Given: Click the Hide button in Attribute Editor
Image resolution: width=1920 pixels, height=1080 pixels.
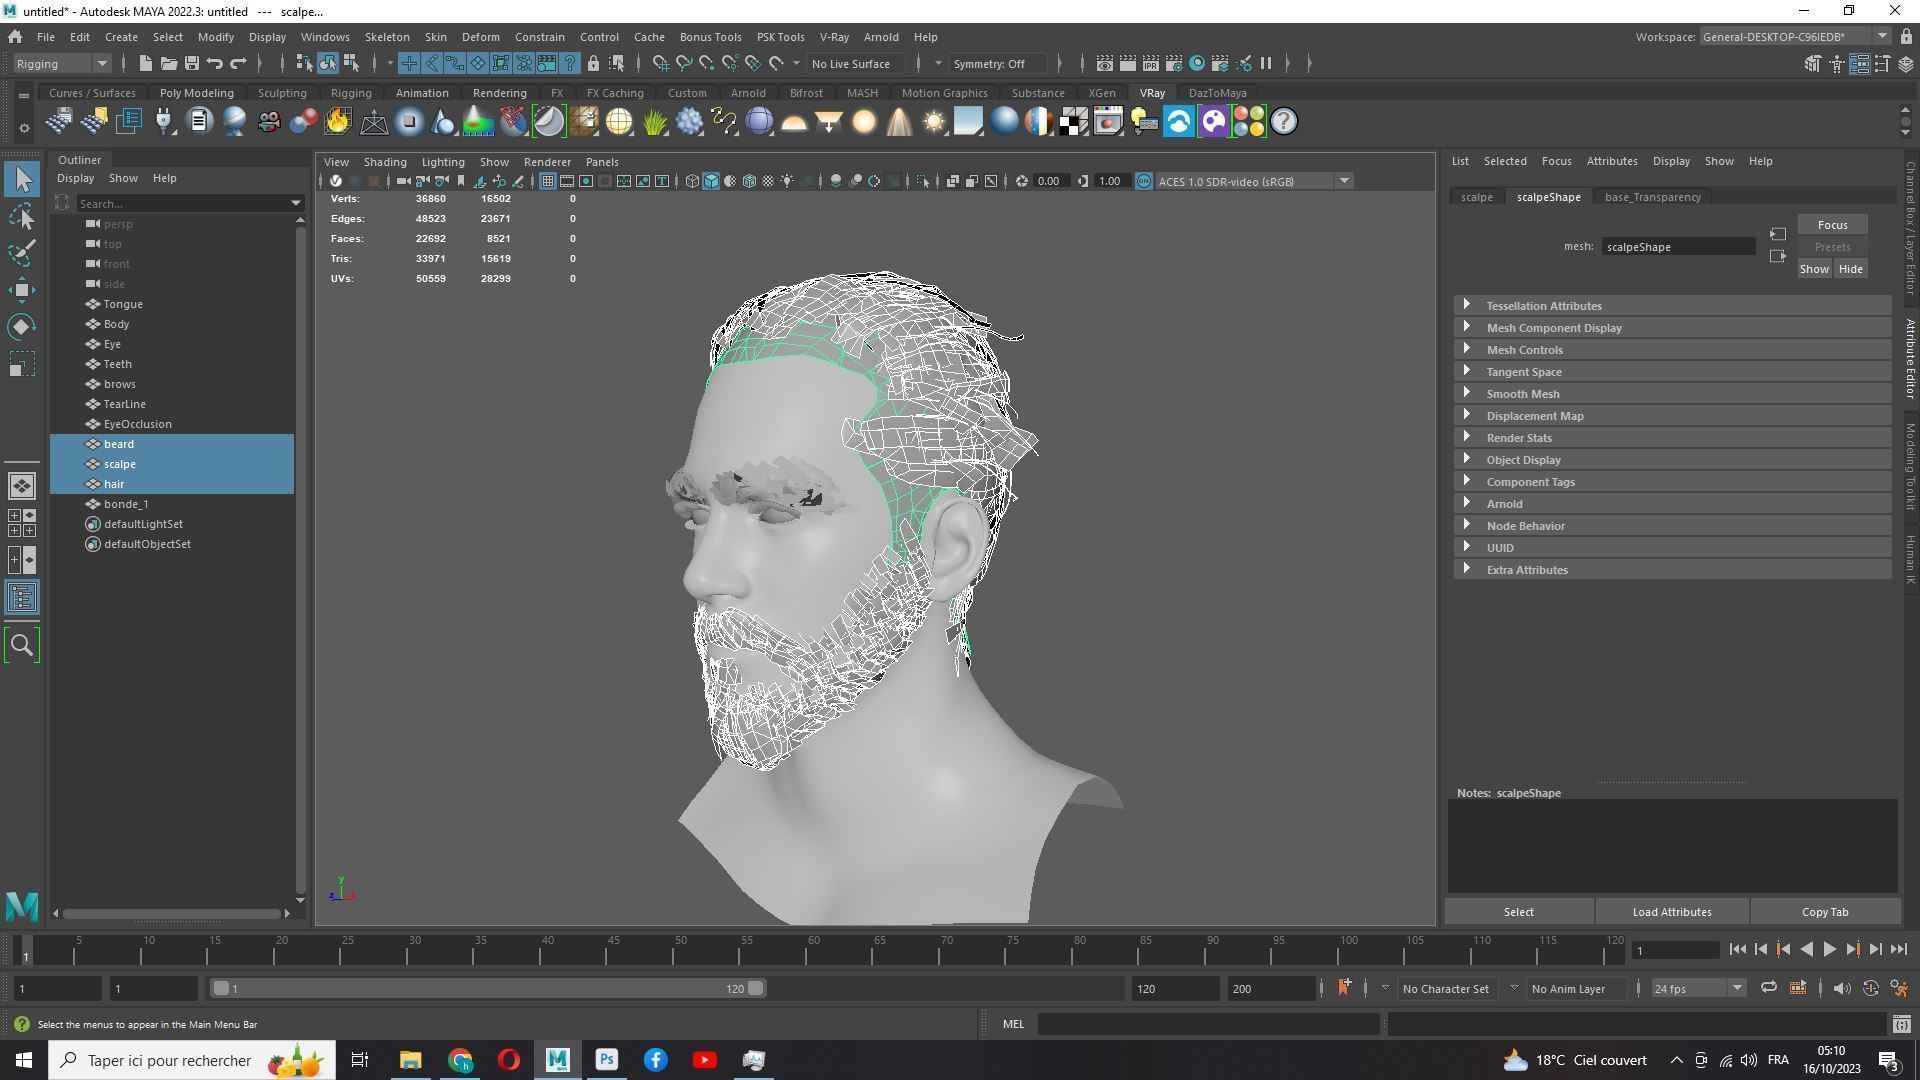Looking at the screenshot, I should point(1850,269).
